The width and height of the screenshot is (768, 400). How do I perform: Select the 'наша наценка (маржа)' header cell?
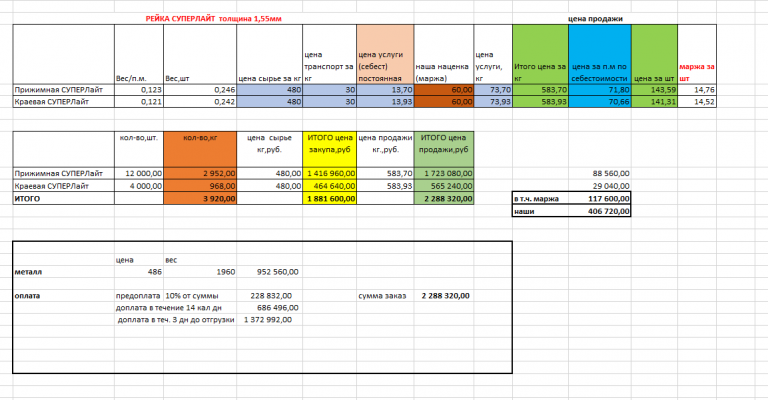click(x=444, y=54)
